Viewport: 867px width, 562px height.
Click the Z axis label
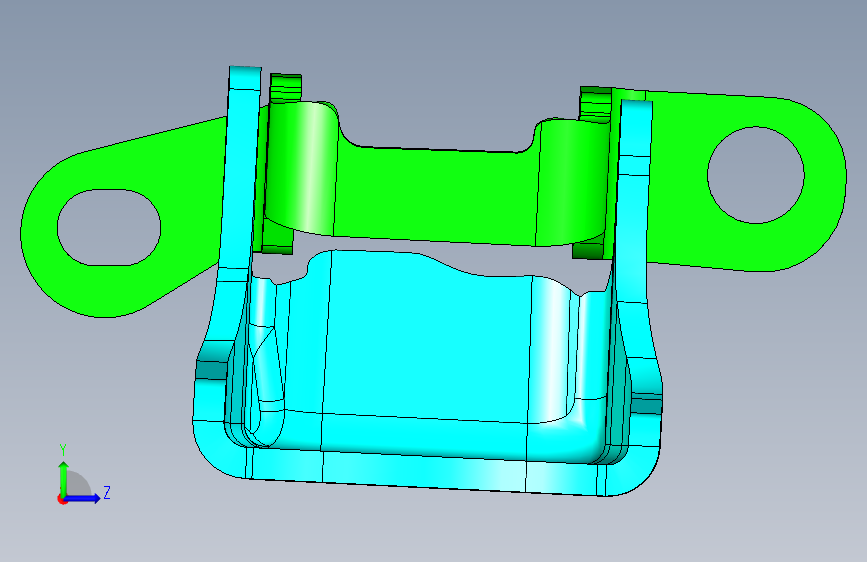coord(107,492)
